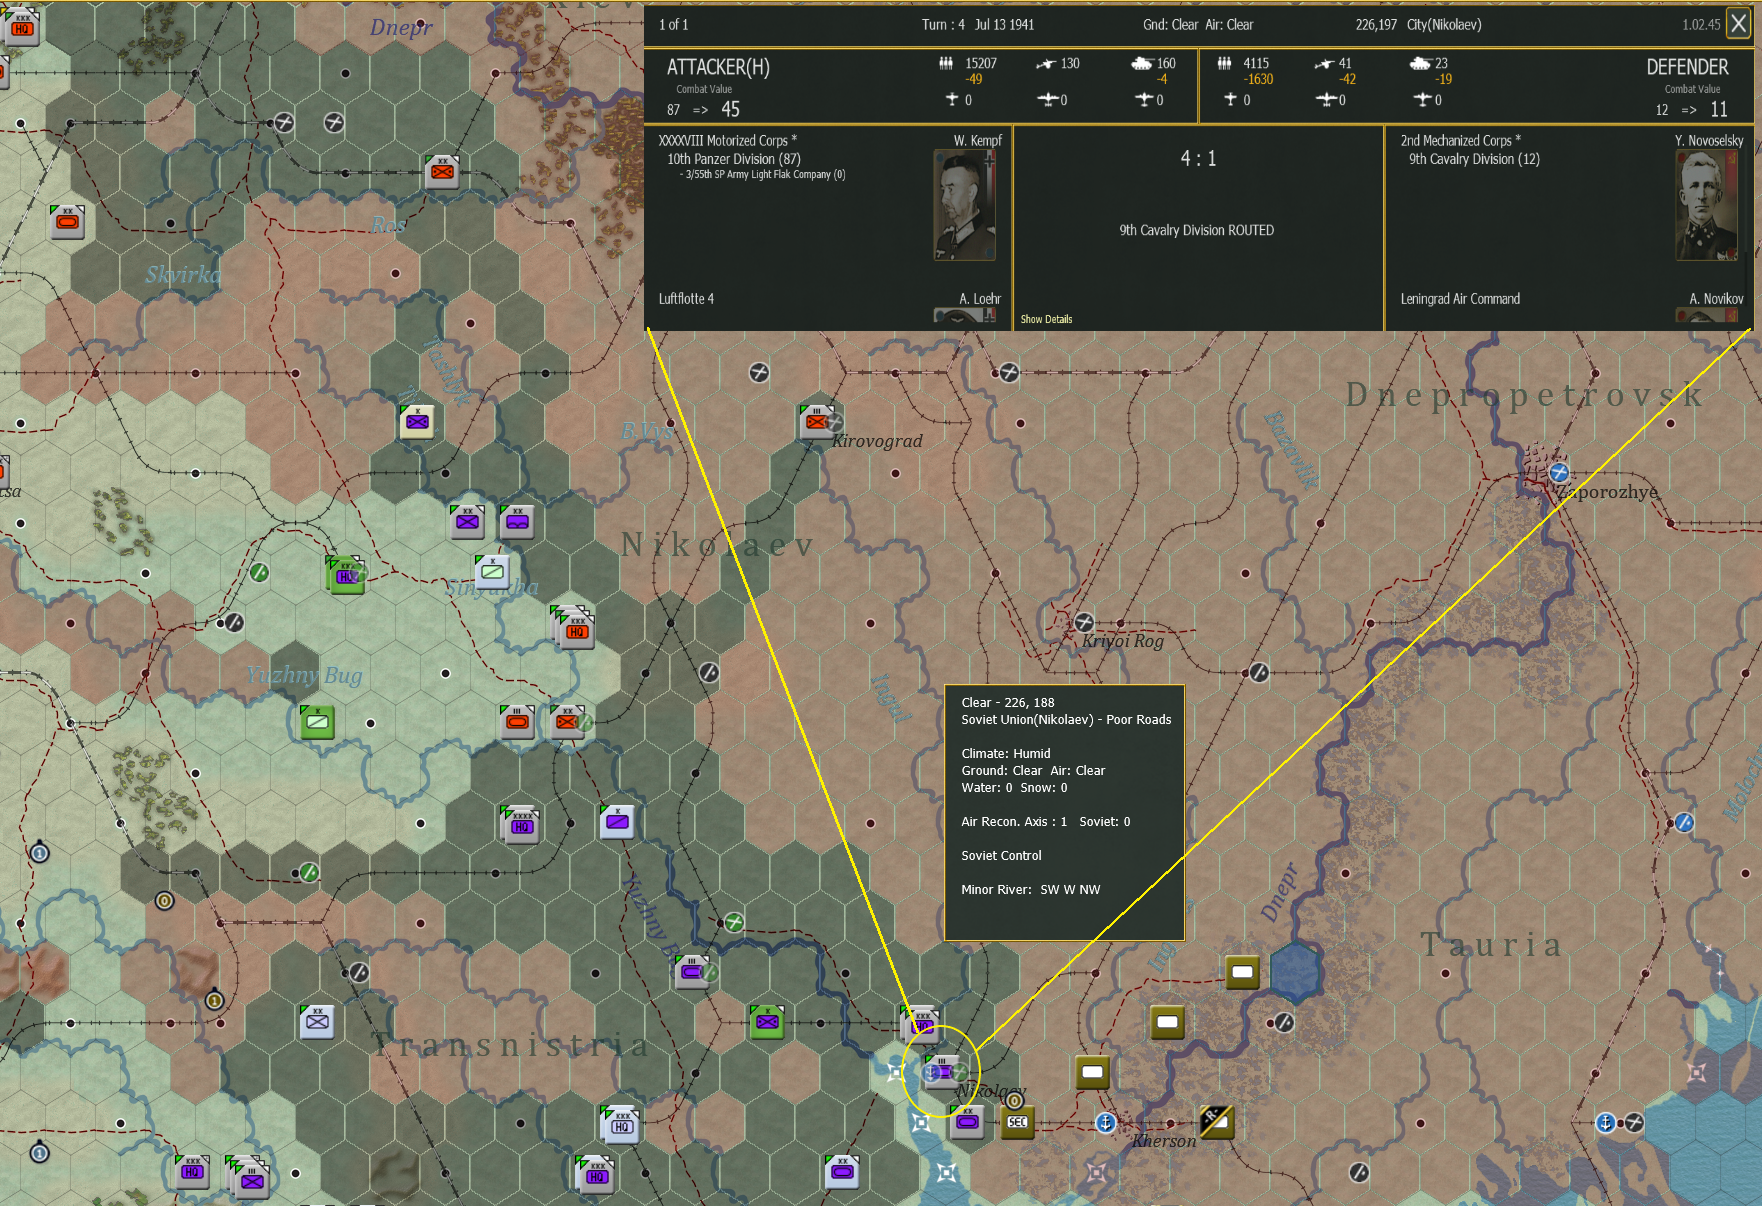Select the SEC security unit east of Nikolaev

pyautogui.click(x=1017, y=1122)
